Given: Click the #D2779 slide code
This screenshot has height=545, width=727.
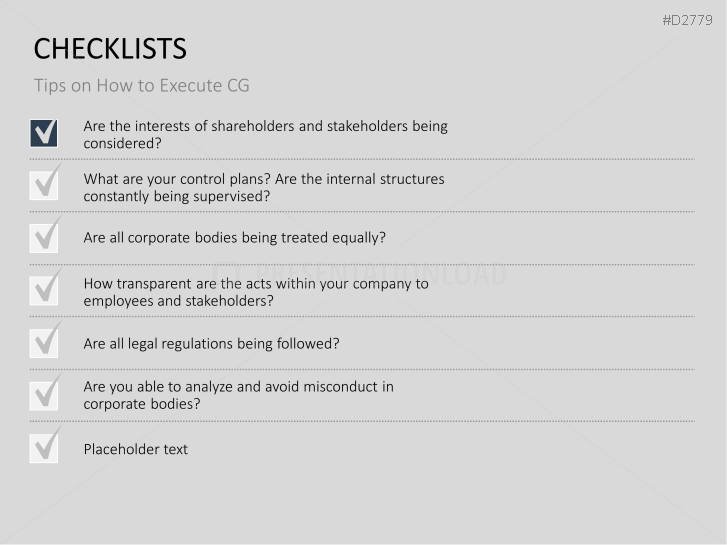Looking at the screenshot, I should tap(687, 20).
